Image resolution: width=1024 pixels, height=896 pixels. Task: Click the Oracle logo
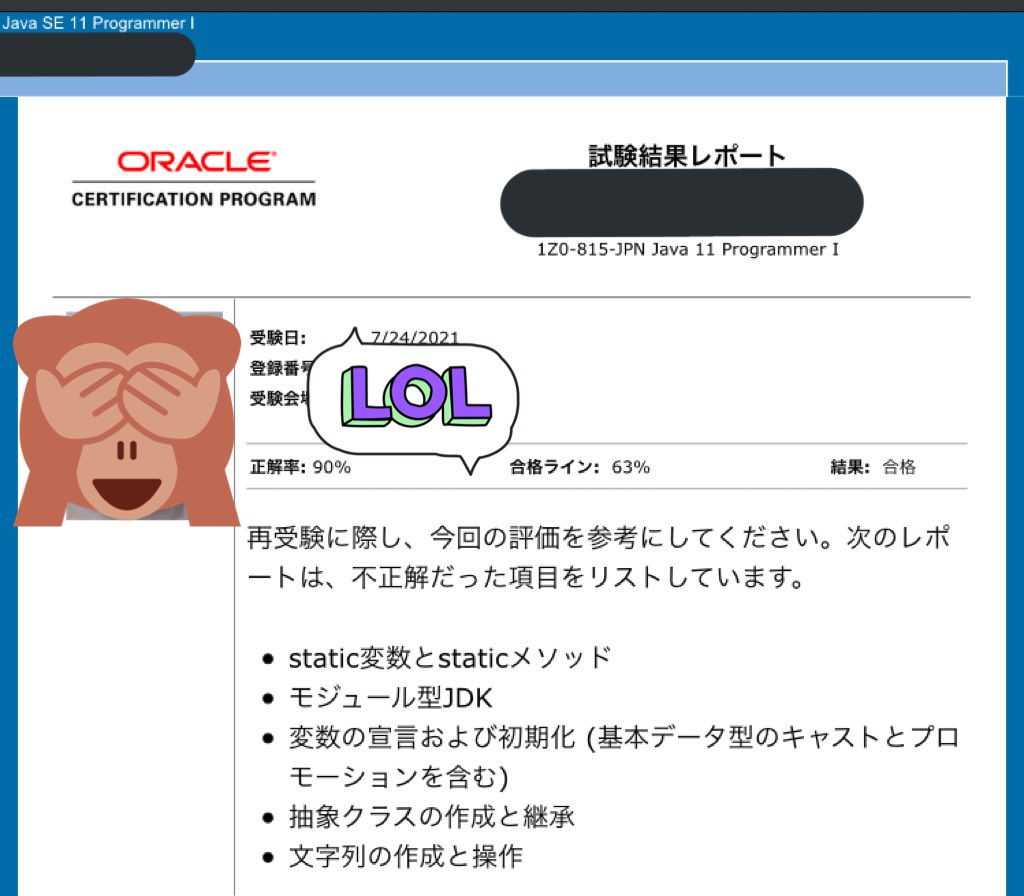tap(197, 162)
